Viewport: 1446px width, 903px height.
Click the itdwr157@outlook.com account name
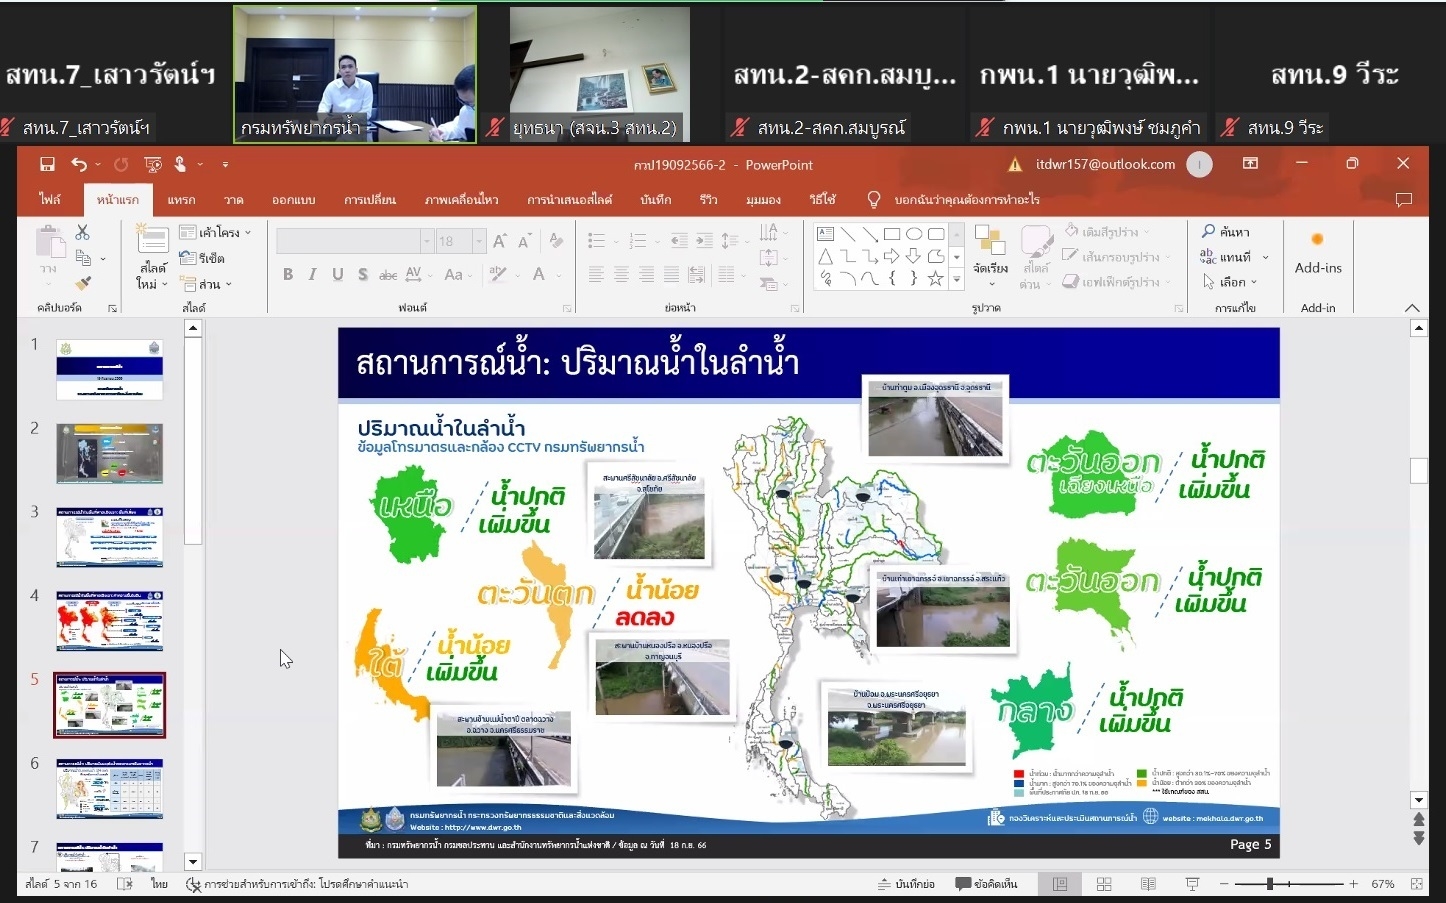(x=1105, y=164)
